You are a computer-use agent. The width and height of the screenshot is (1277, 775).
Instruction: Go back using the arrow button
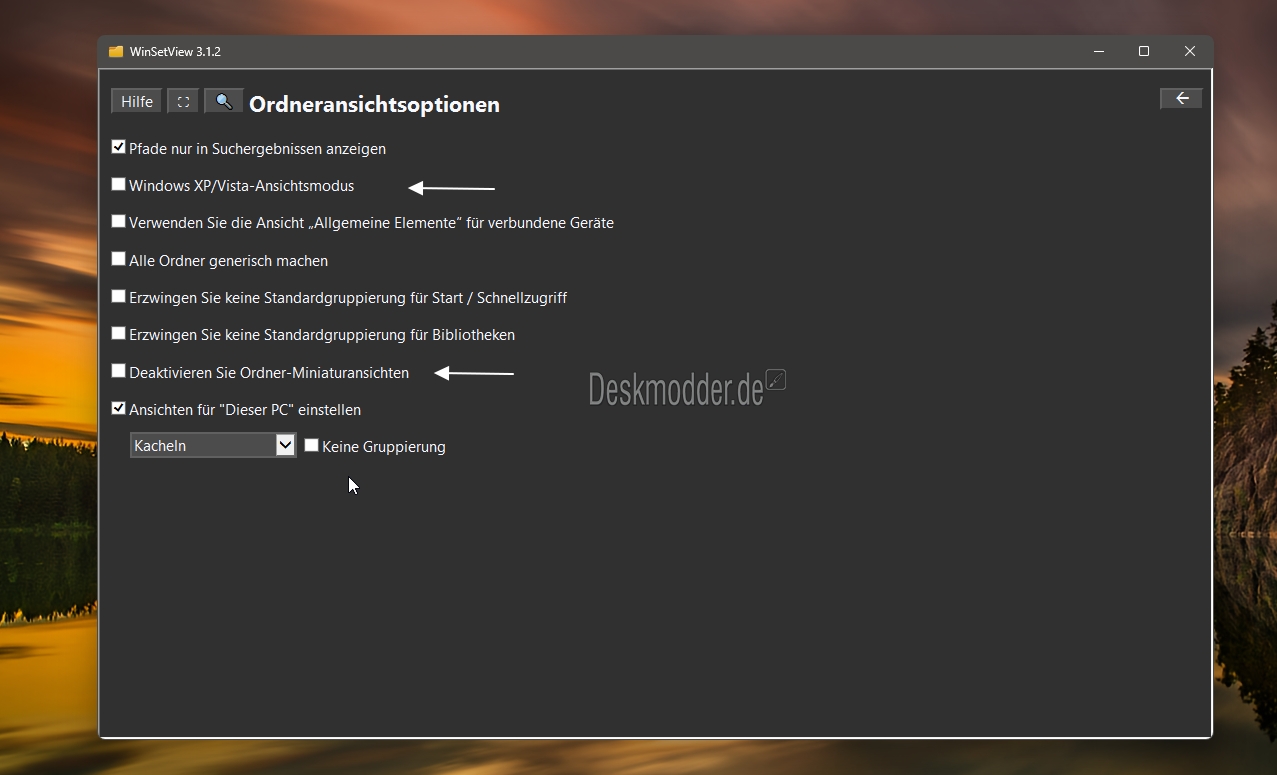[x=1181, y=98]
